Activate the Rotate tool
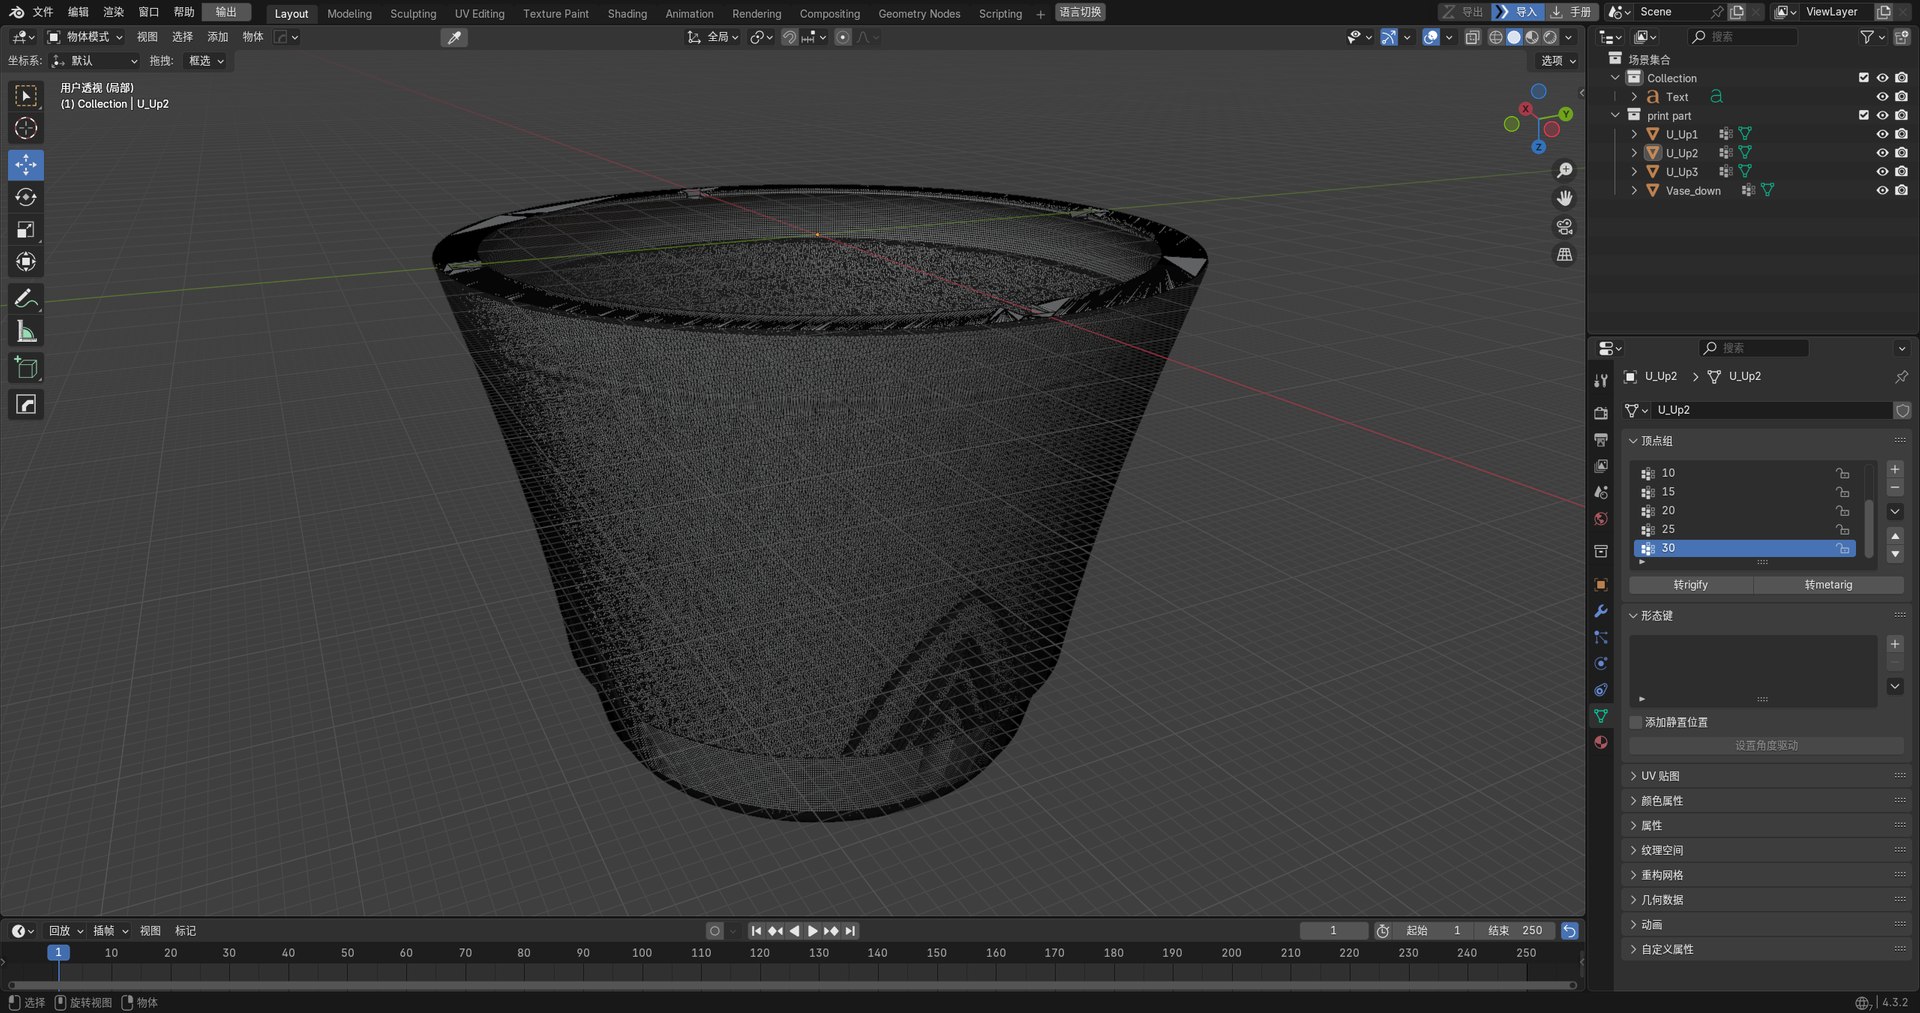 tap(26, 197)
